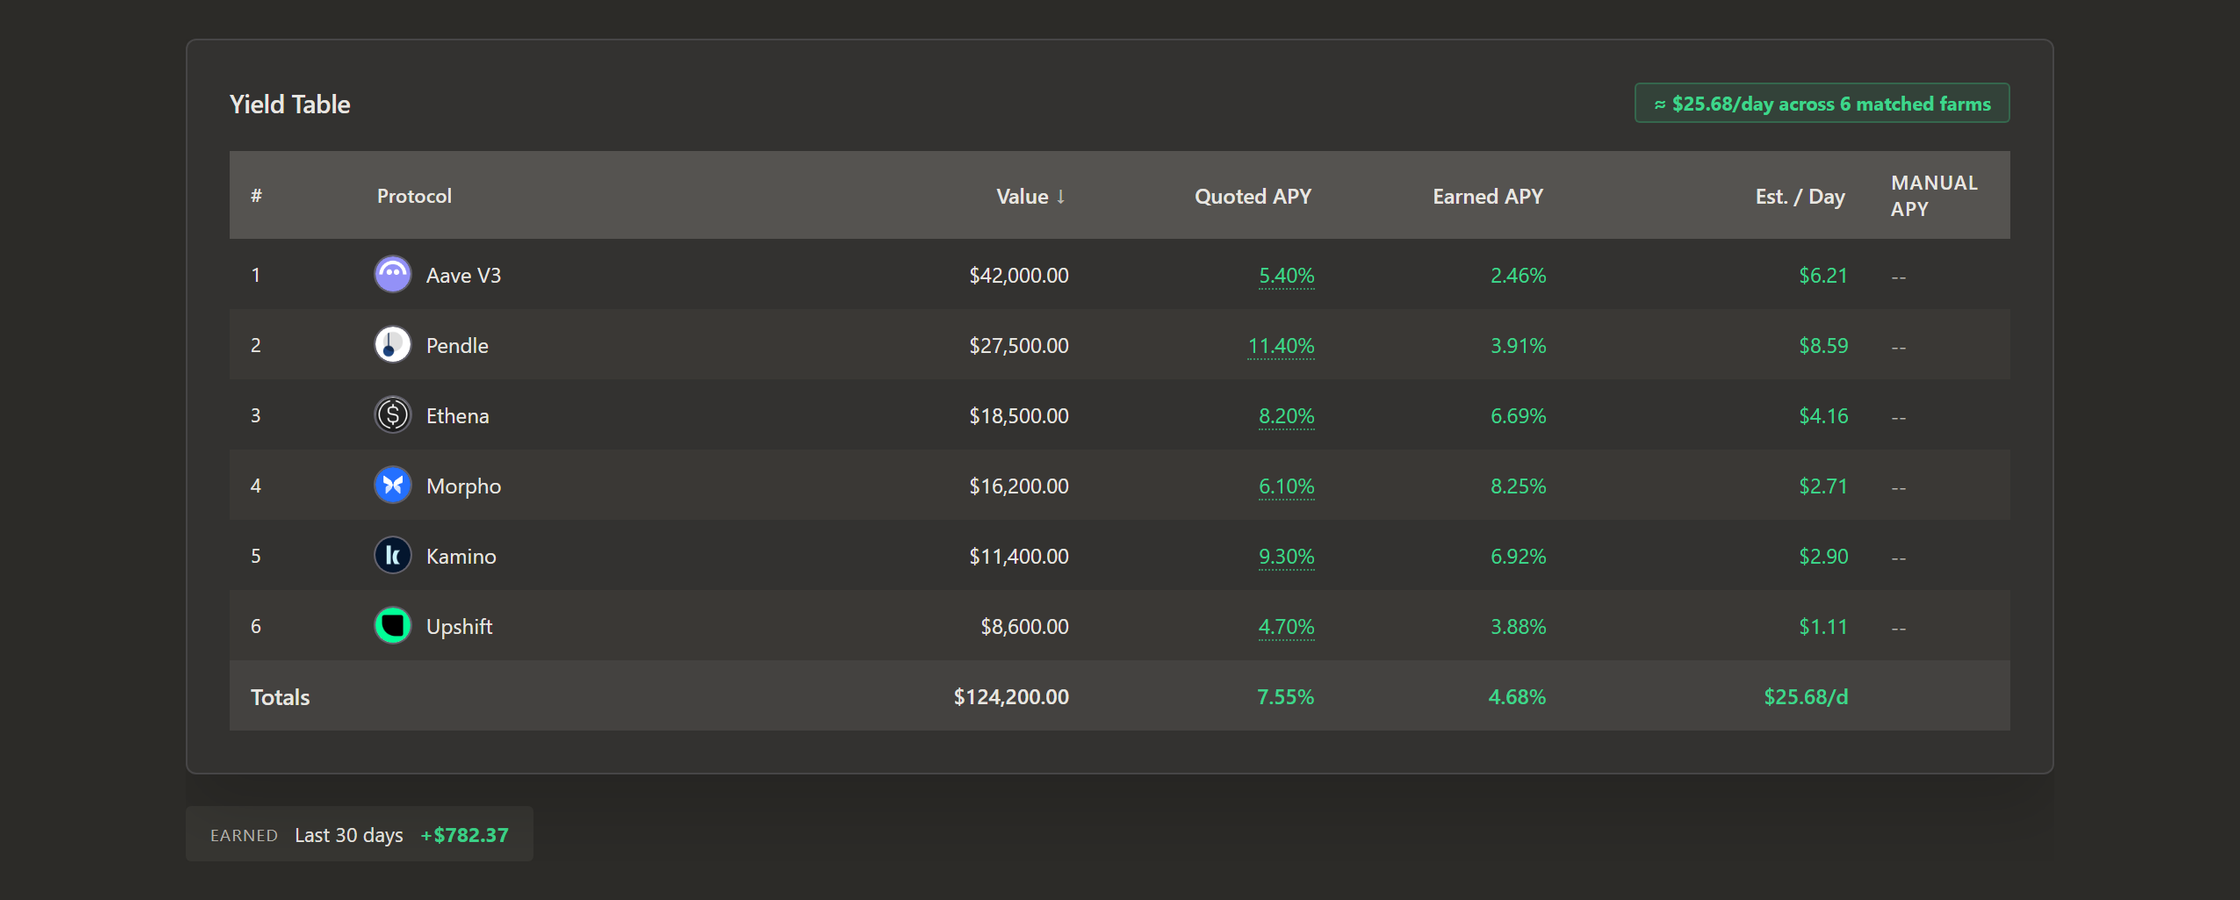Click total earned APY 4.68%
Screen dimensions: 2240x900
click(1517, 697)
